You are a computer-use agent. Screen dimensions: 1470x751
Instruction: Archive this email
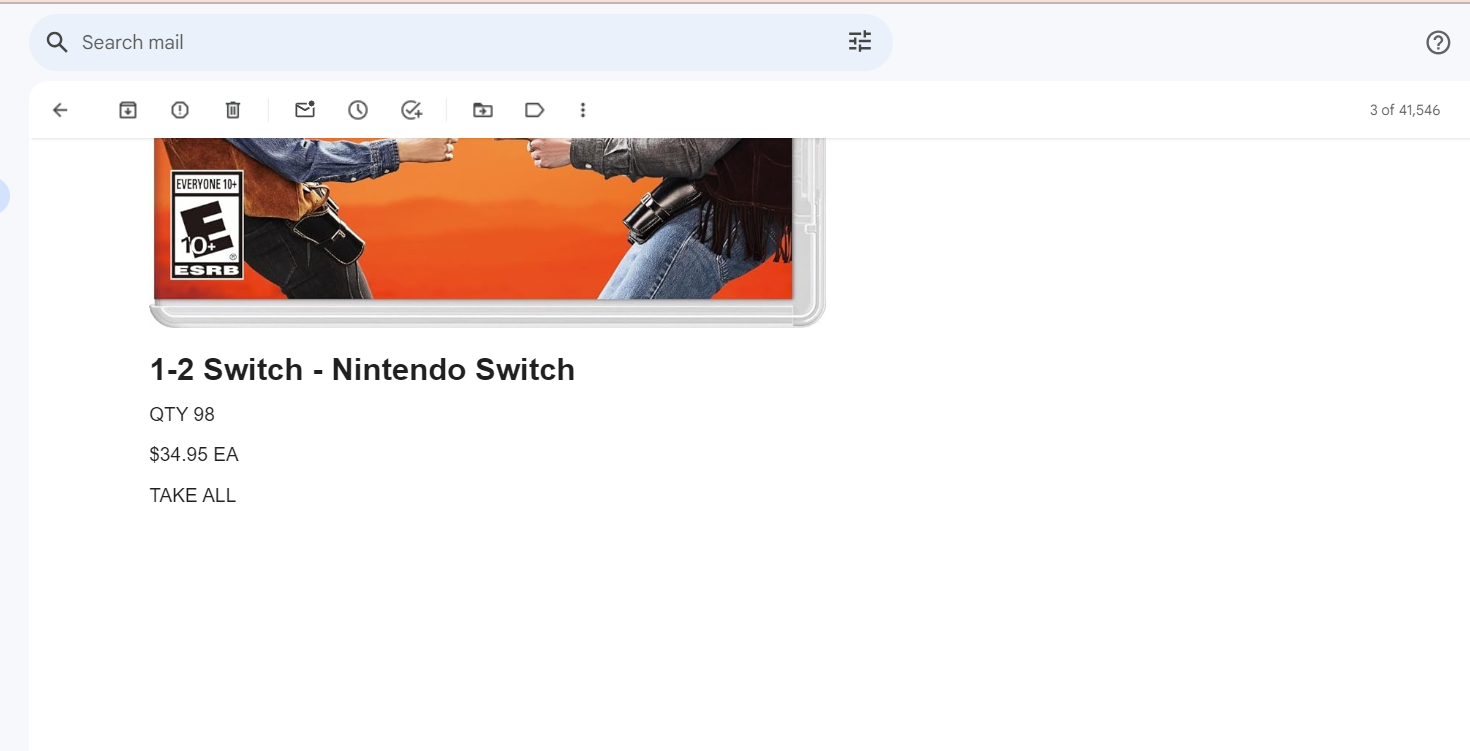(128, 110)
